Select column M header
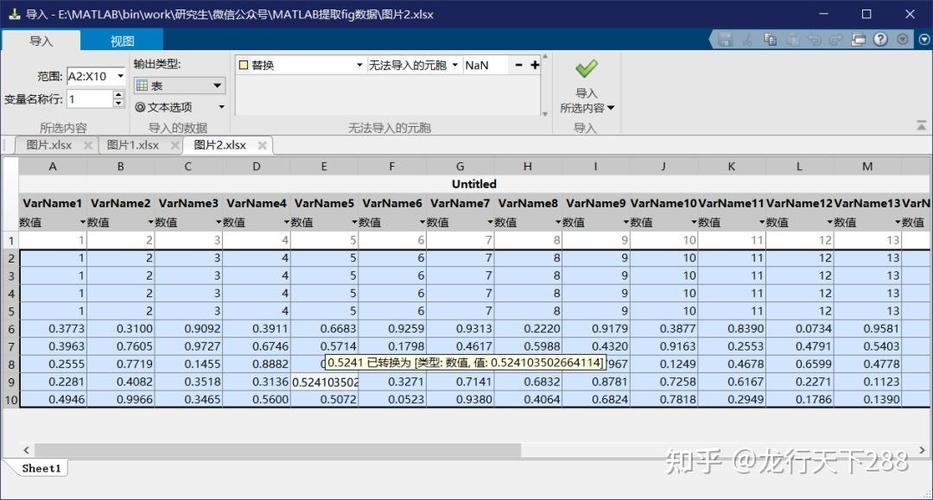Screen dimensions: 933x500 pos(867,167)
